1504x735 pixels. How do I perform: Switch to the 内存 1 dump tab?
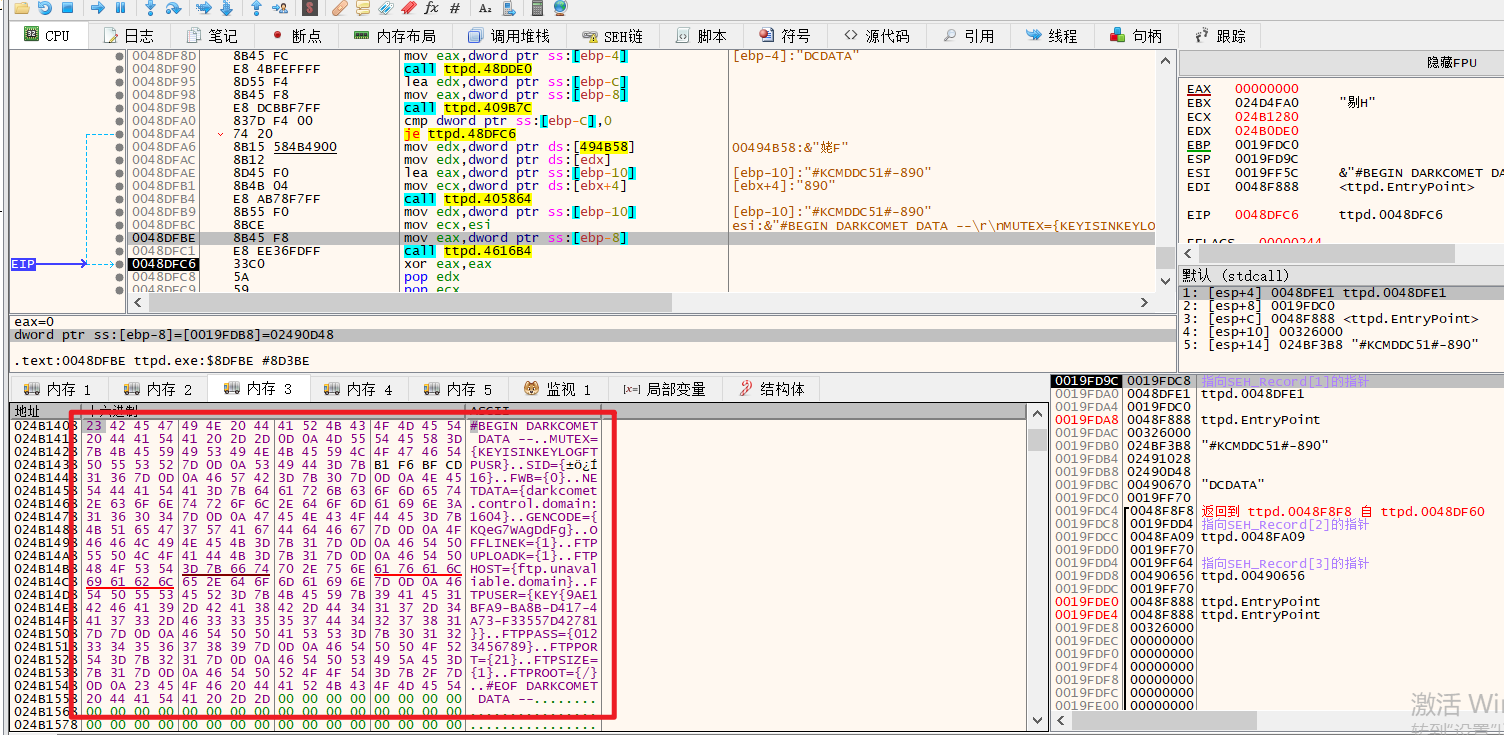tap(58, 389)
